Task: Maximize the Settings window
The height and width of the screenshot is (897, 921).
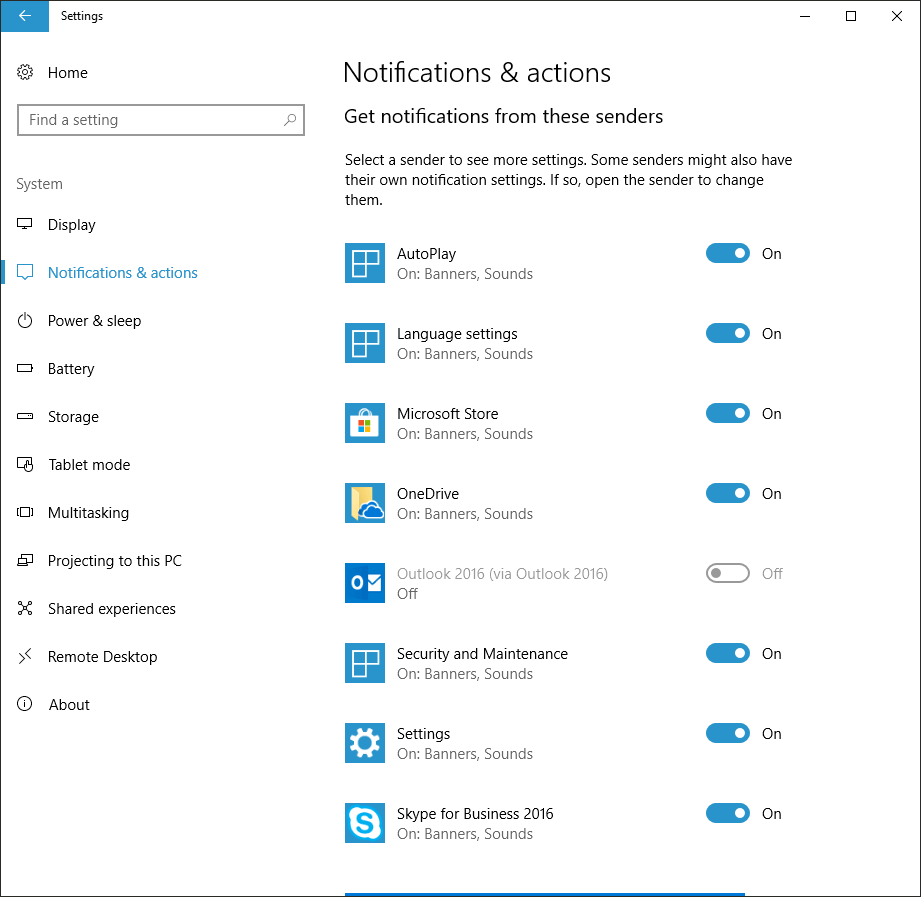Action: point(851,16)
